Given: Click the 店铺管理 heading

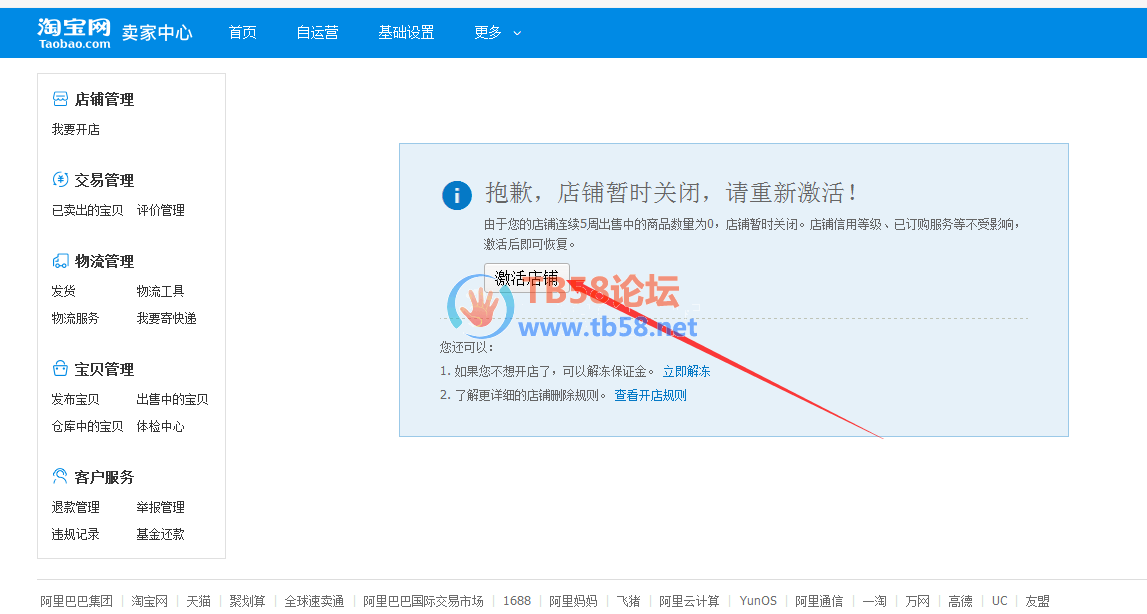Looking at the screenshot, I should tap(104, 100).
